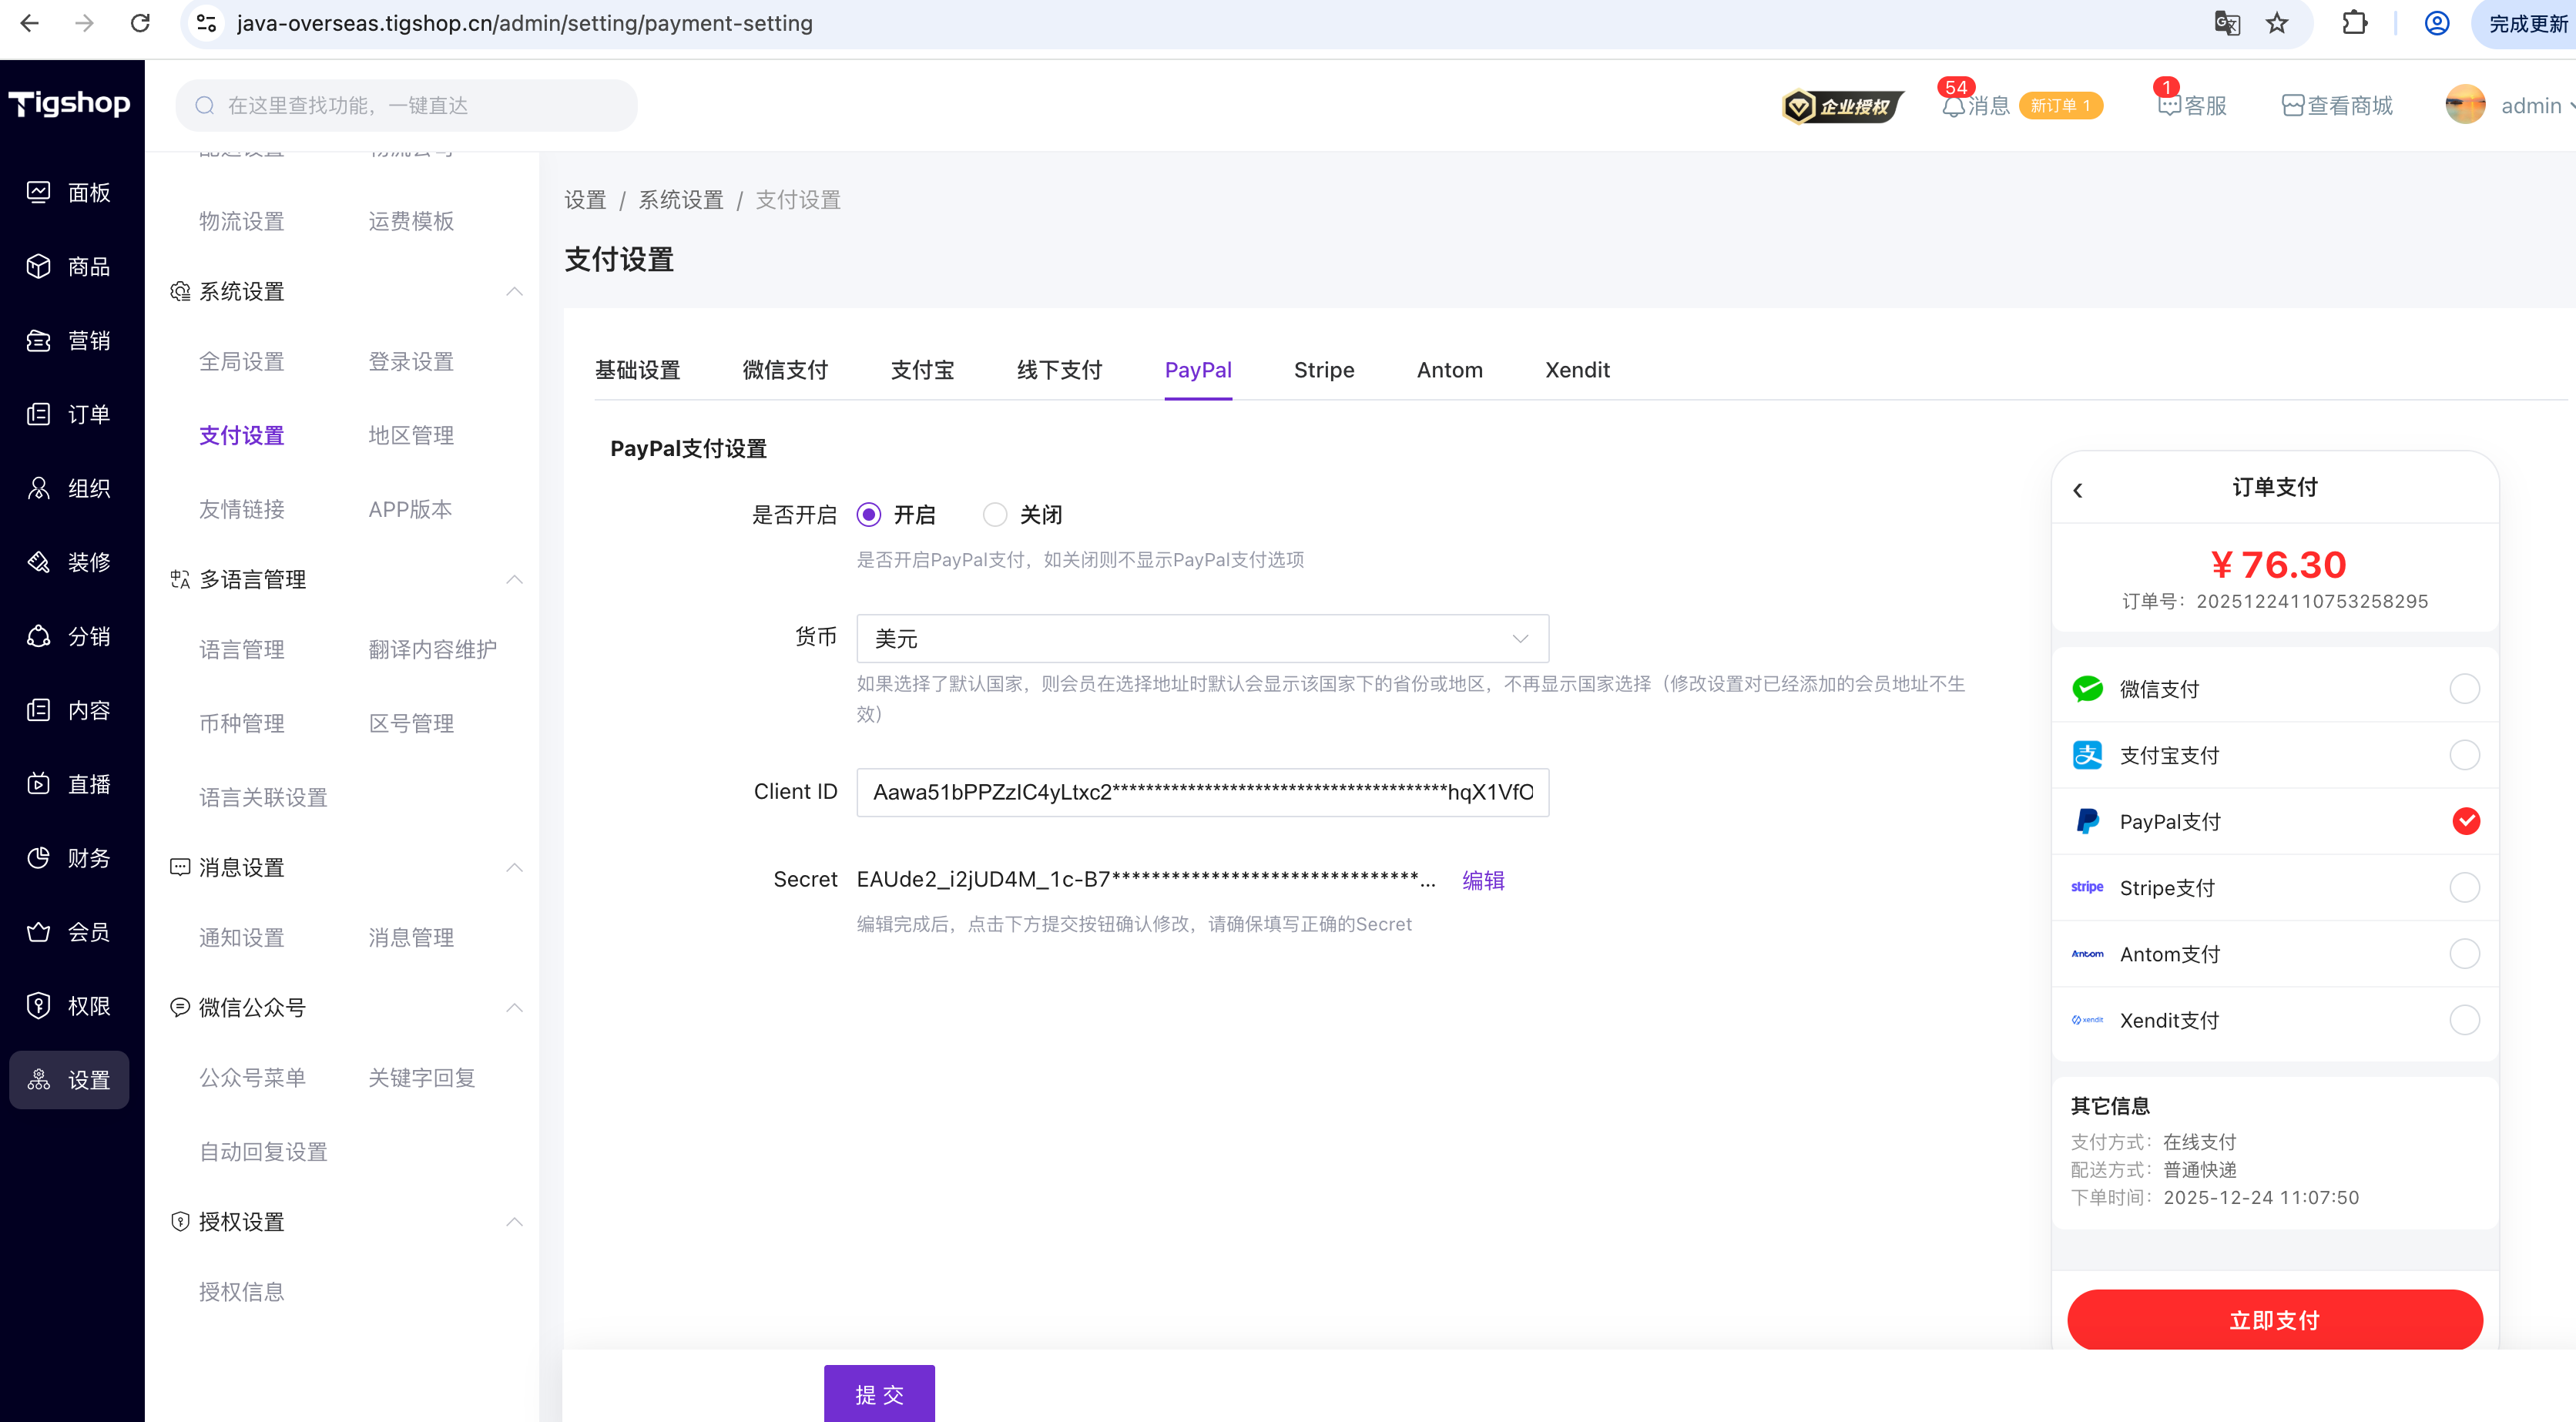Click the 查看商城 store icon
2576x1422 pixels.
pyautogui.click(x=2292, y=106)
